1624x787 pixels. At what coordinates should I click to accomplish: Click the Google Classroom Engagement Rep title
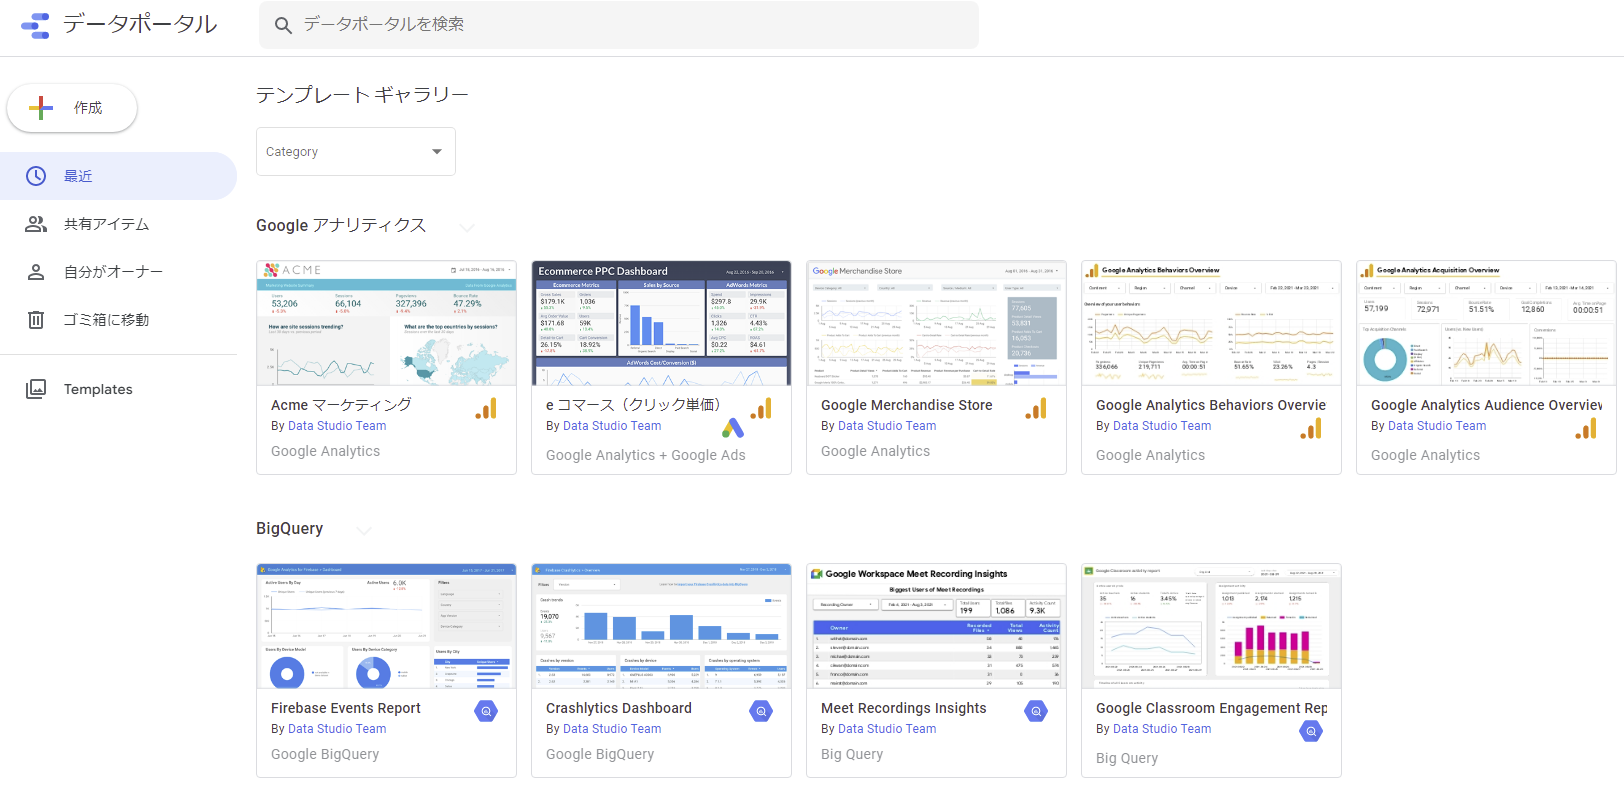click(1212, 708)
